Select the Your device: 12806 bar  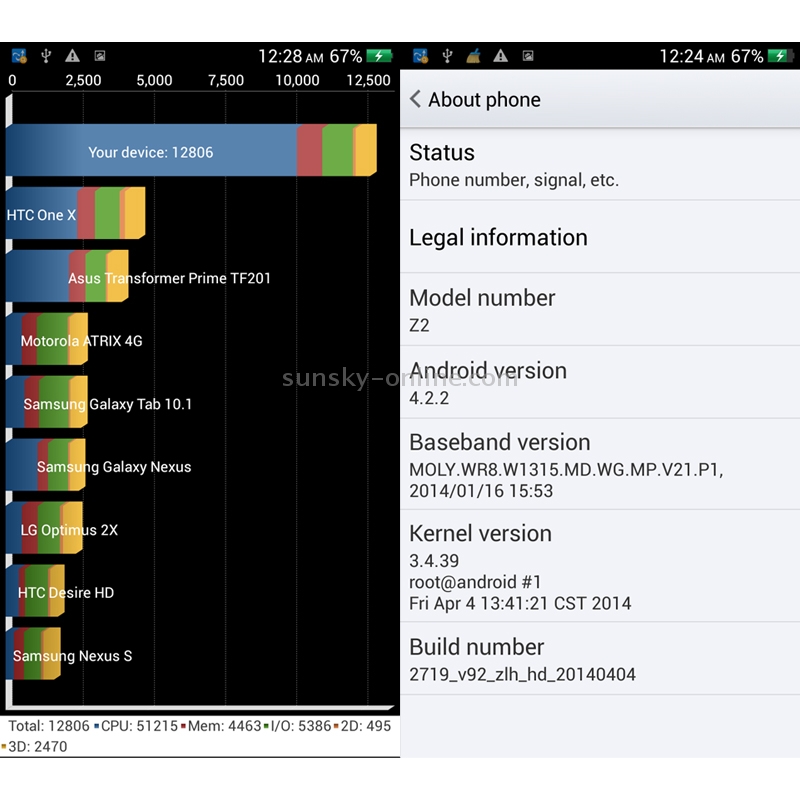point(191,151)
